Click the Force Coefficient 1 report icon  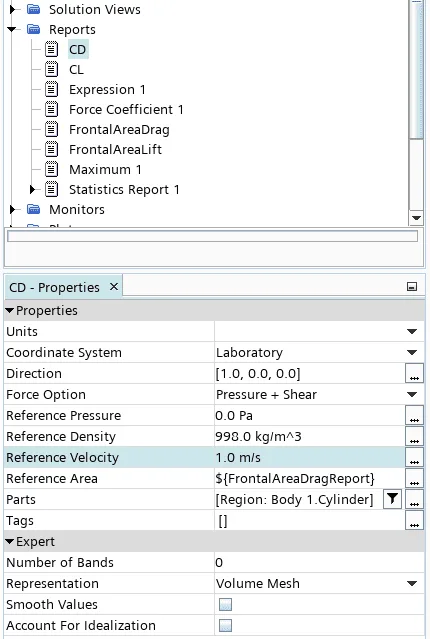click(x=51, y=109)
